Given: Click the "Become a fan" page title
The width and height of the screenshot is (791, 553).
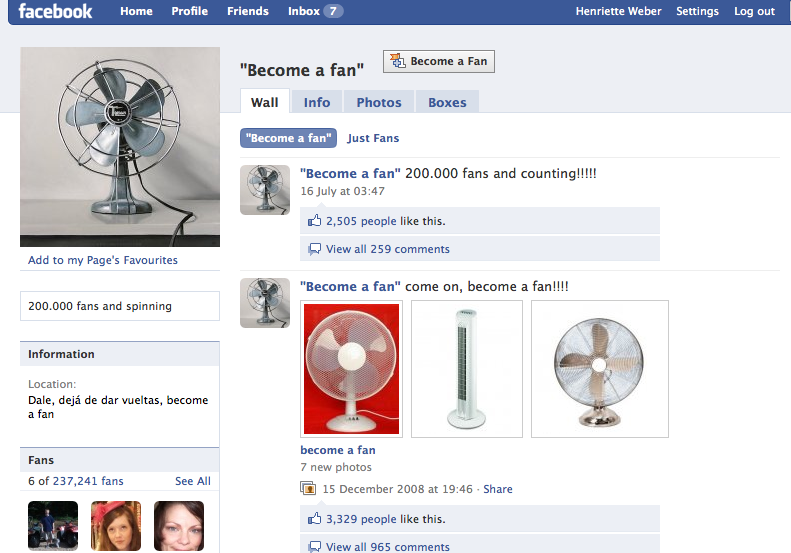Looking at the screenshot, I should coord(302,70).
